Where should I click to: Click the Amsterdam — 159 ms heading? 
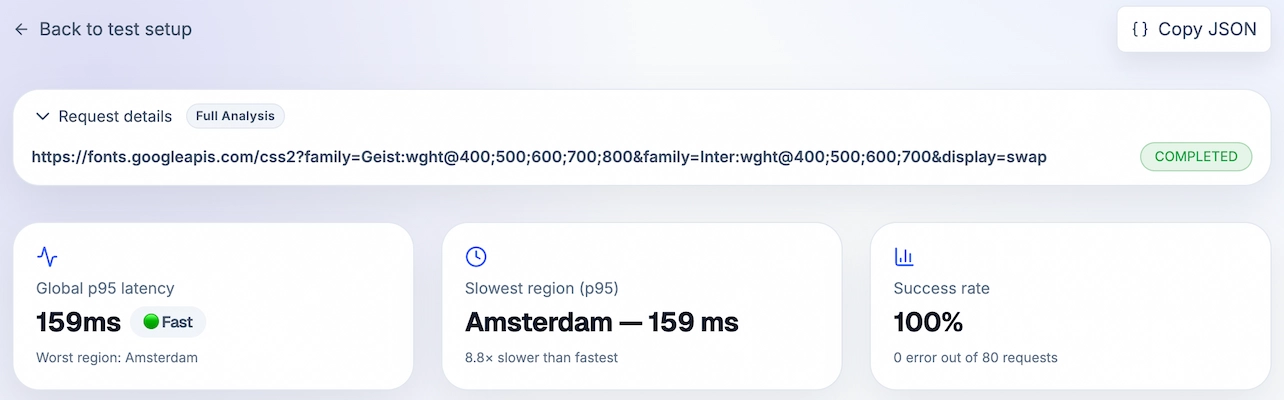tap(601, 322)
